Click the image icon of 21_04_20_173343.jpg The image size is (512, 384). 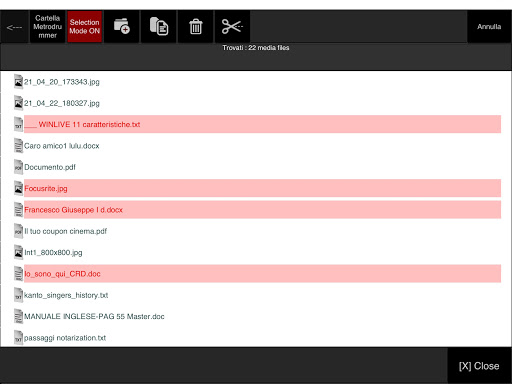click(x=18, y=82)
